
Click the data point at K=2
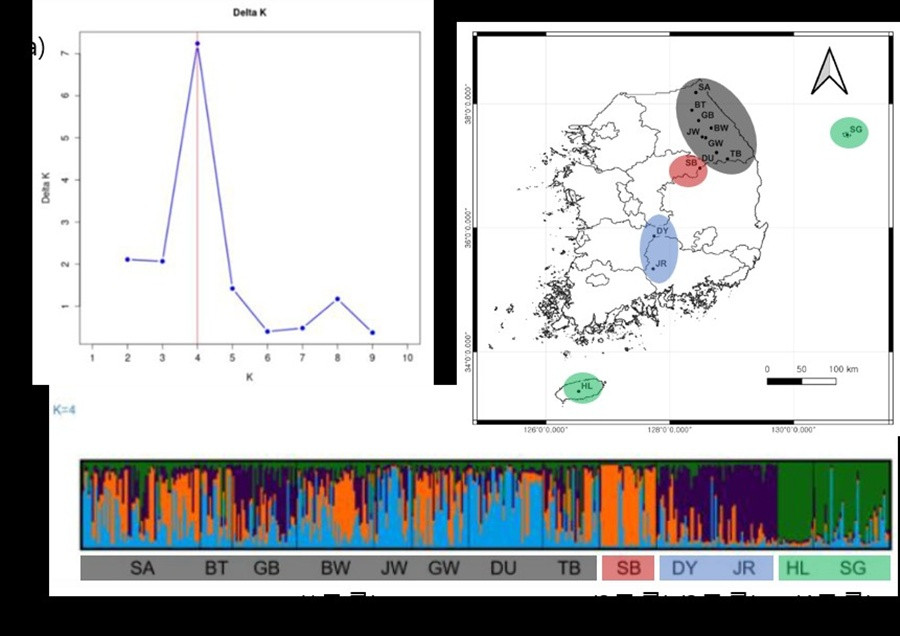click(127, 259)
